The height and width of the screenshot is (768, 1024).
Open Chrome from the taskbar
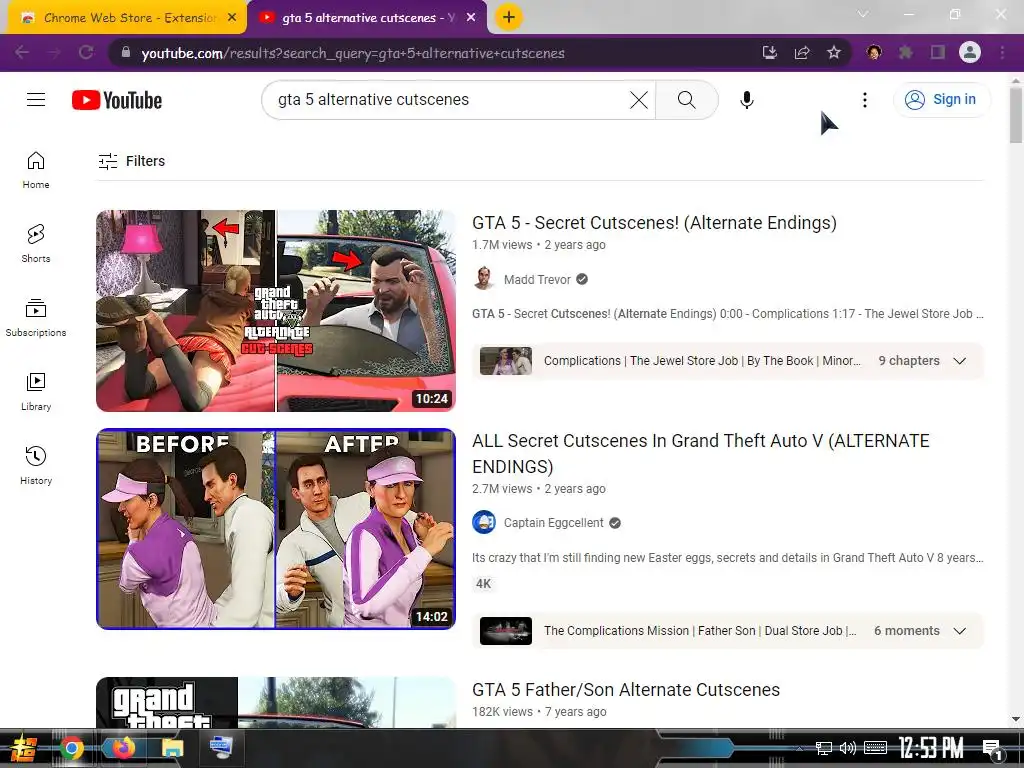tap(71, 748)
